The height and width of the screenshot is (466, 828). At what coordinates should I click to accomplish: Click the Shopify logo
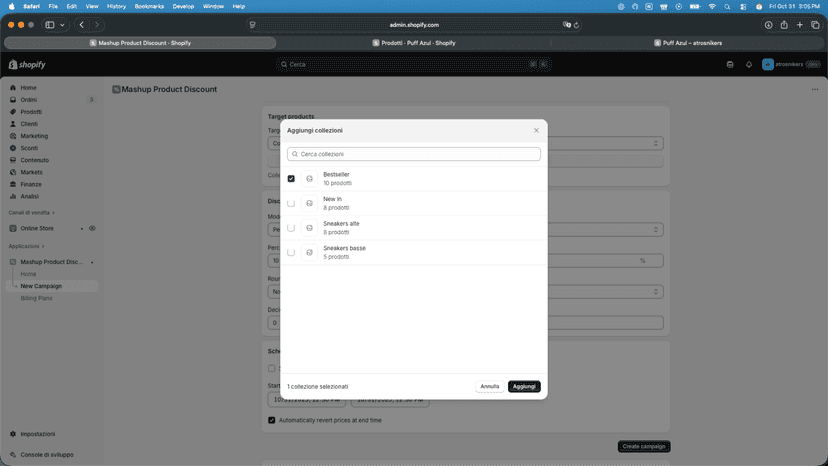tap(27, 64)
